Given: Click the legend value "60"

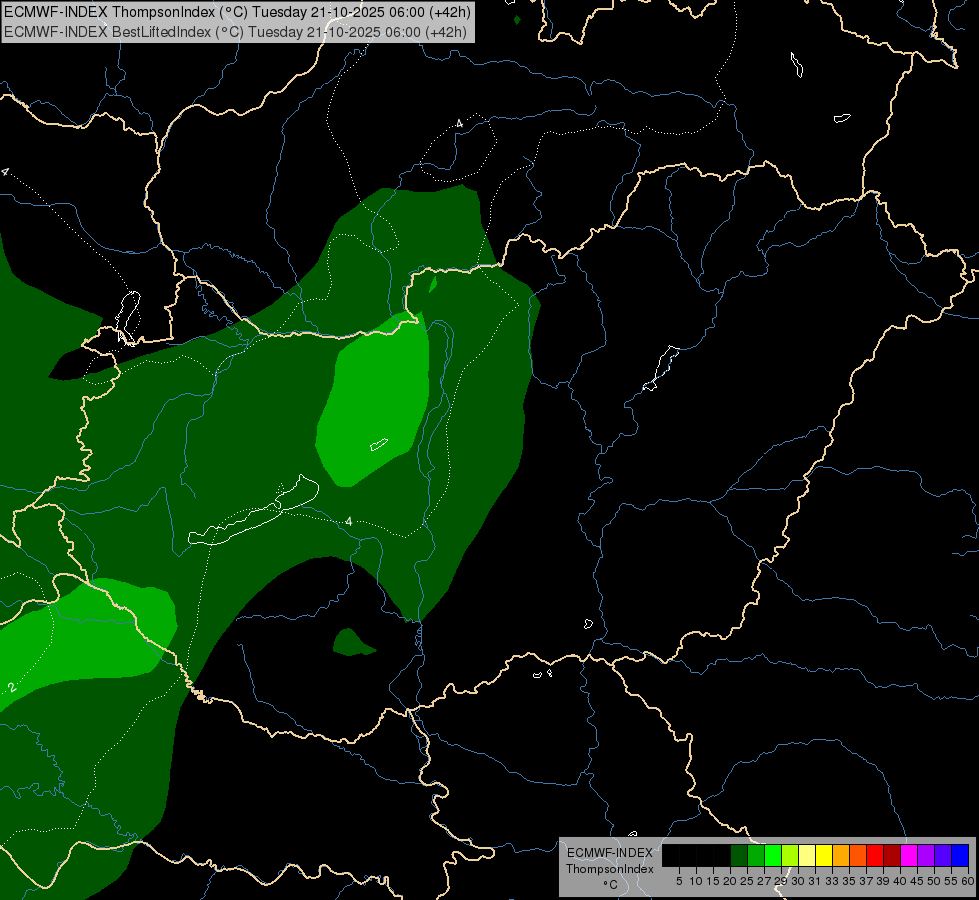Looking at the screenshot, I should (x=968, y=881).
